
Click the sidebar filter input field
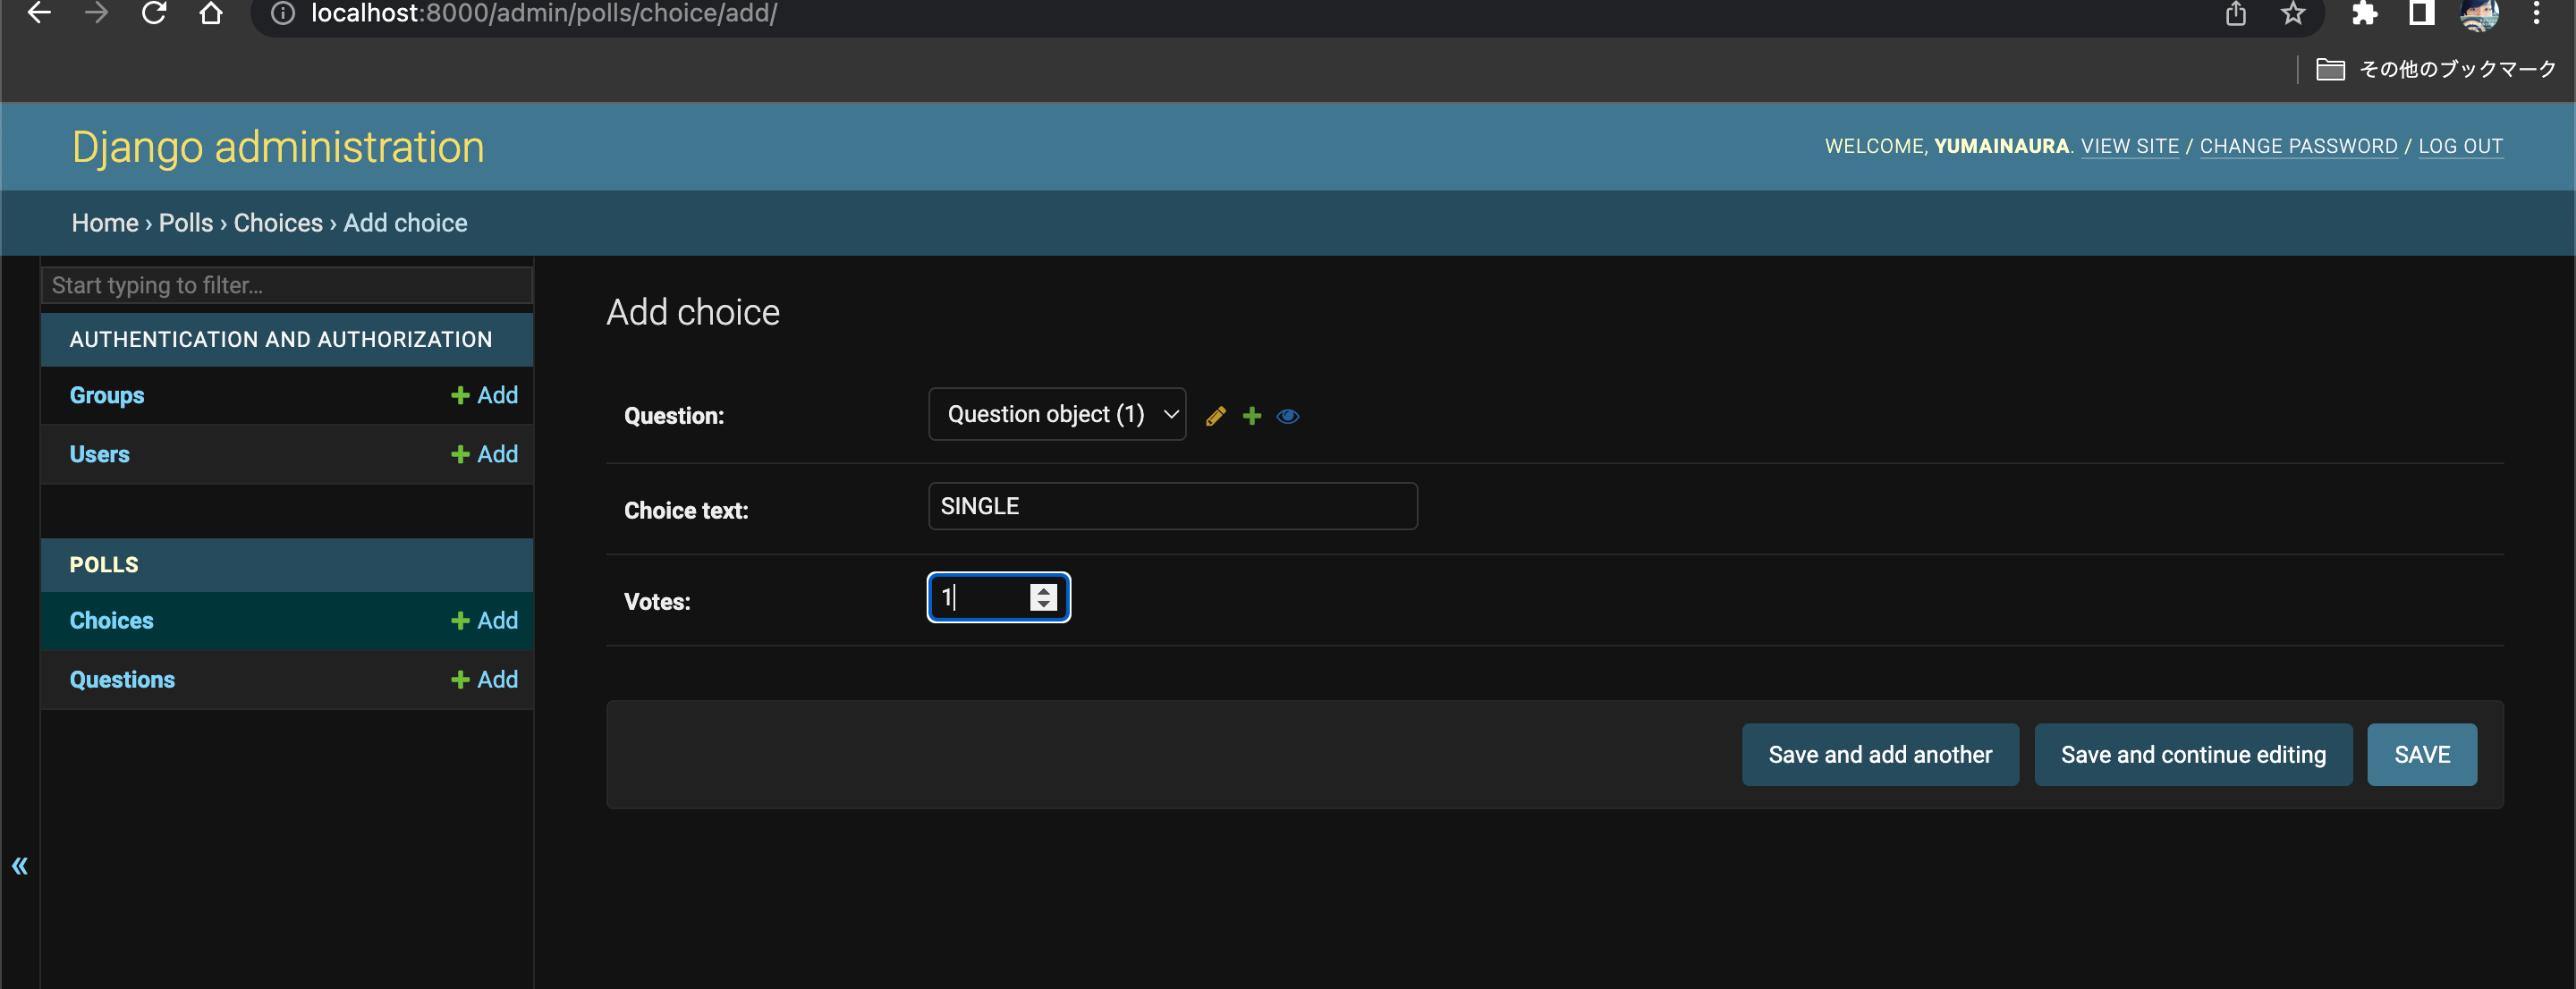click(286, 285)
